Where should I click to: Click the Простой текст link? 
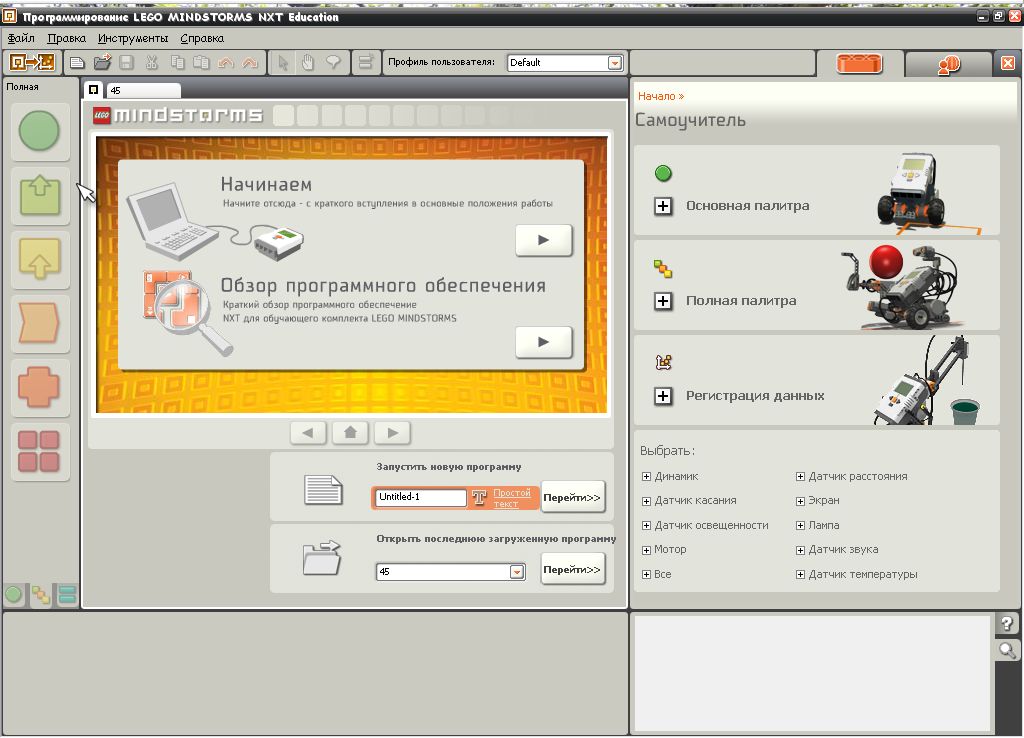[511, 498]
